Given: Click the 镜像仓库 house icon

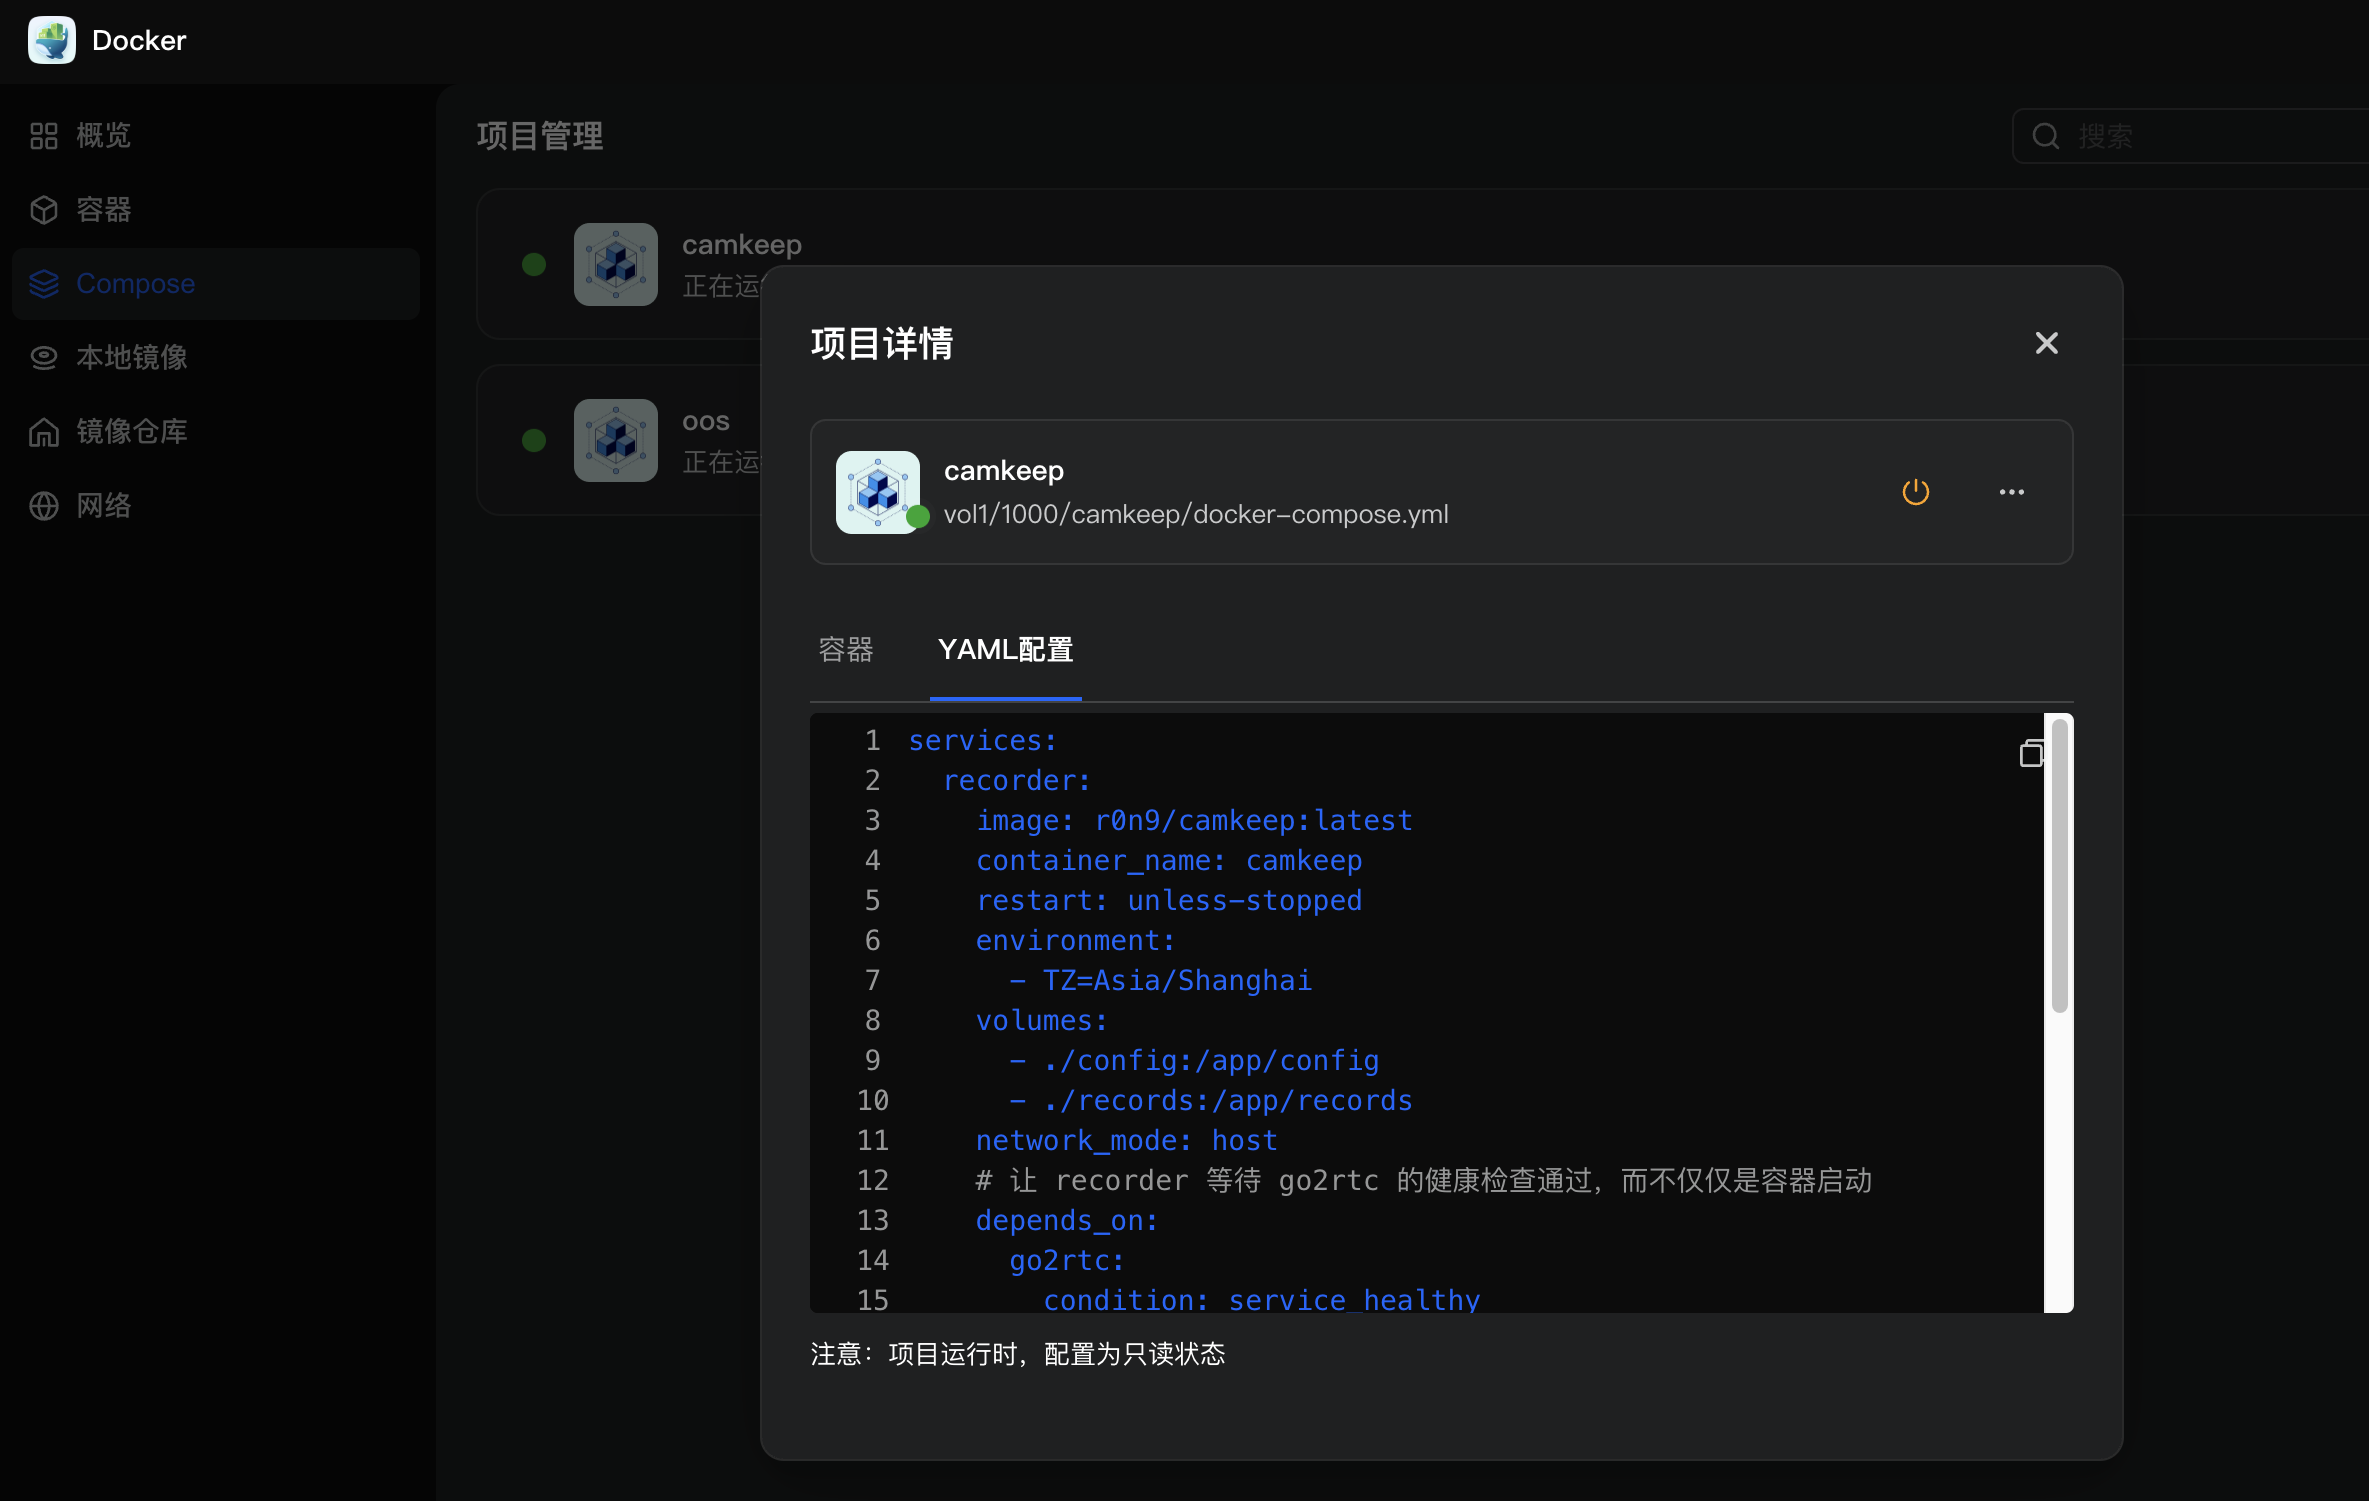Looking at the screenshot, I should pos(44,431).
